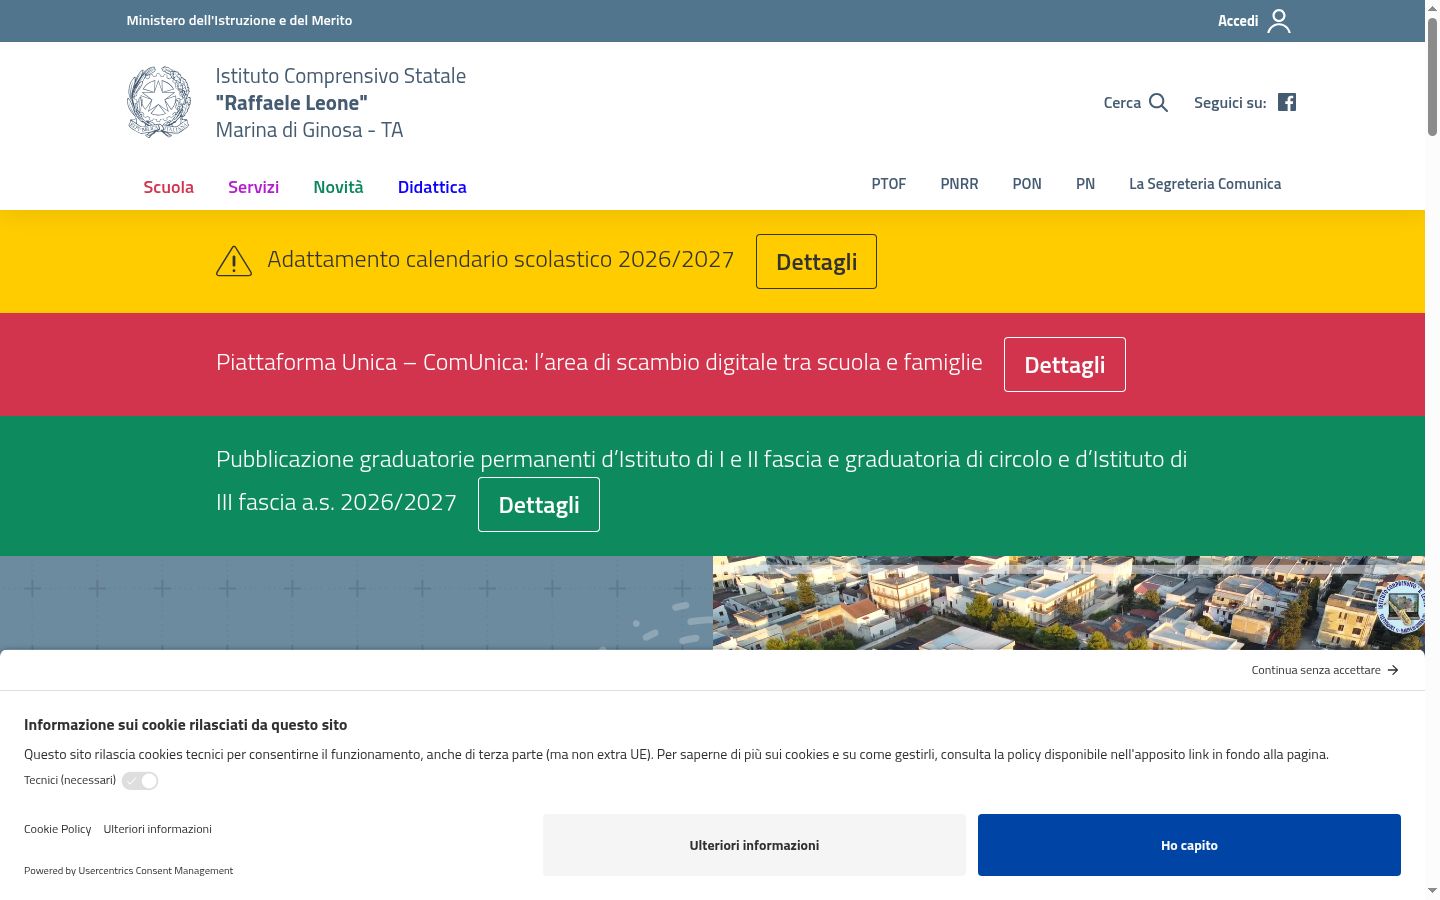The height and width of the screenshot is (900, 1440).
Task: Click Dettagli for calendario scolastico alert
Action: (816, 262)
